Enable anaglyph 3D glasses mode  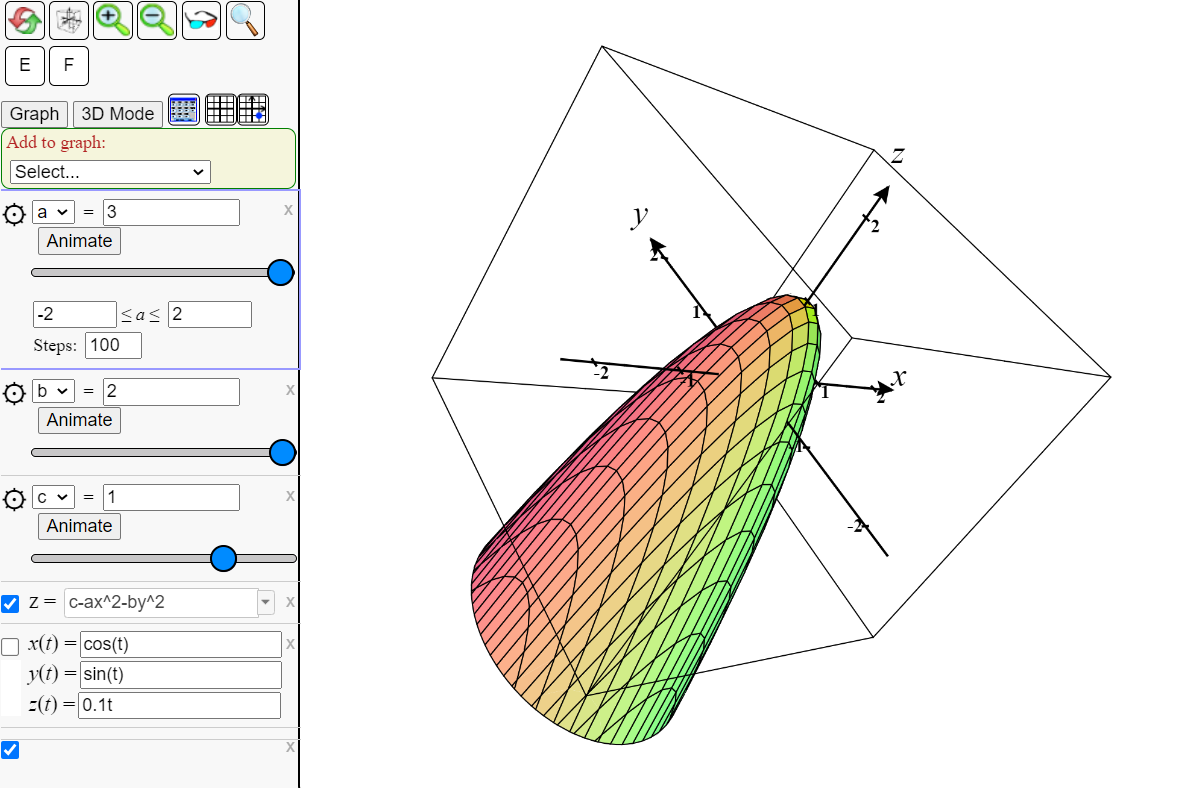click(200, 20)
